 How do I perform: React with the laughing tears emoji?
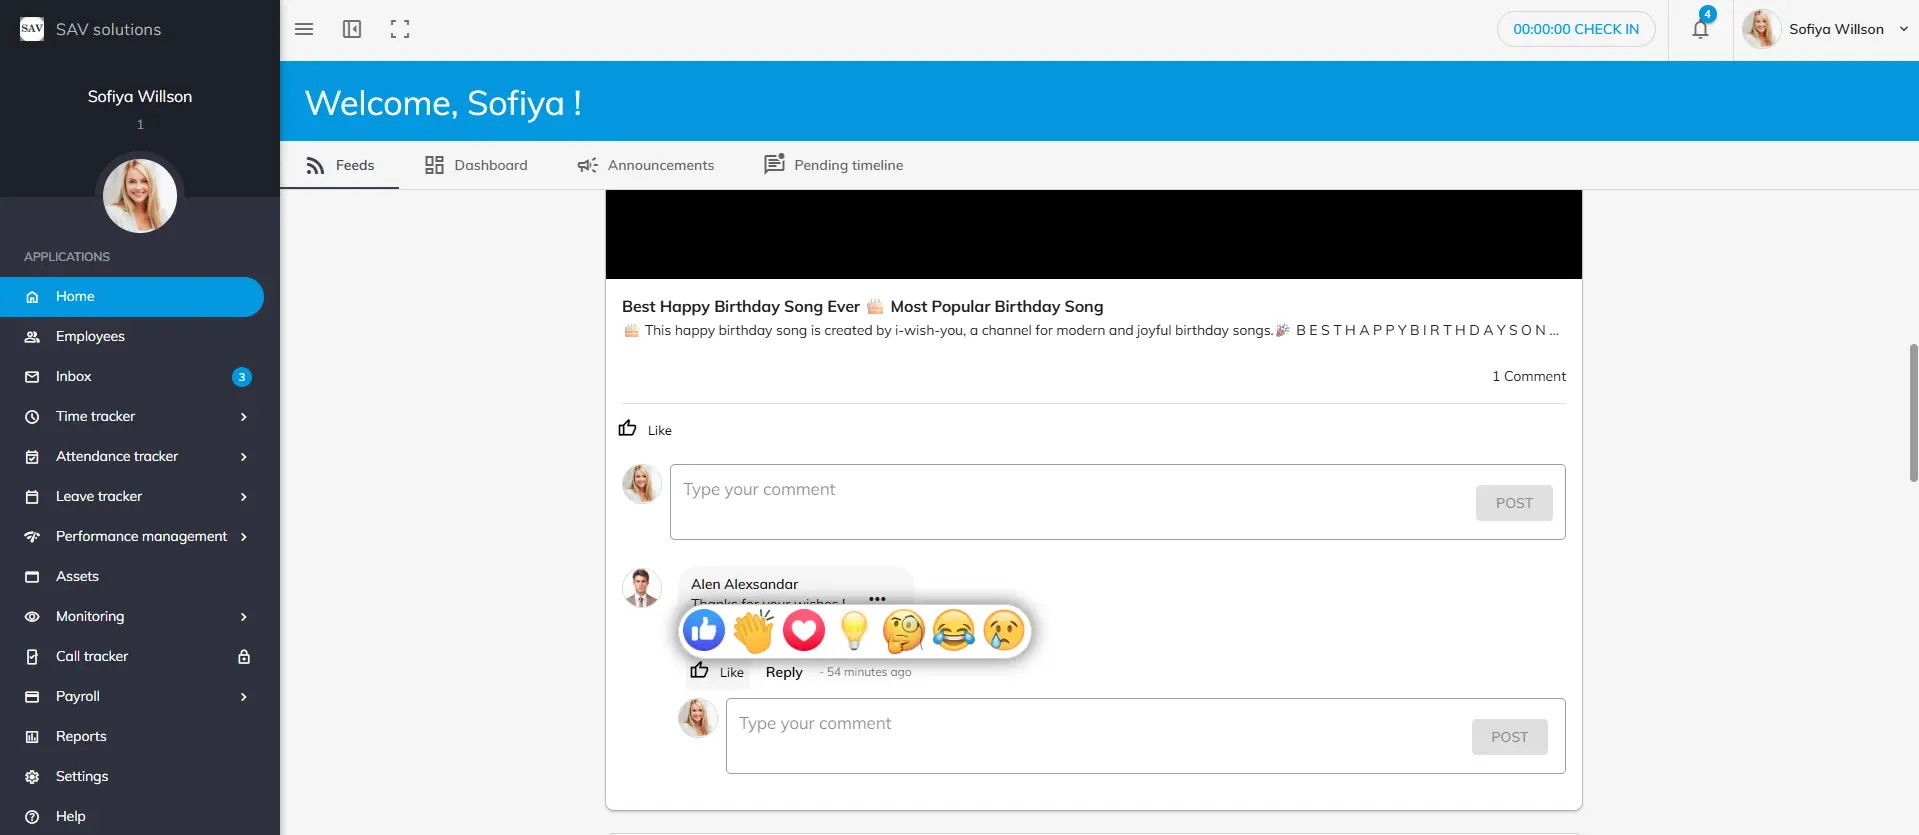954,631
